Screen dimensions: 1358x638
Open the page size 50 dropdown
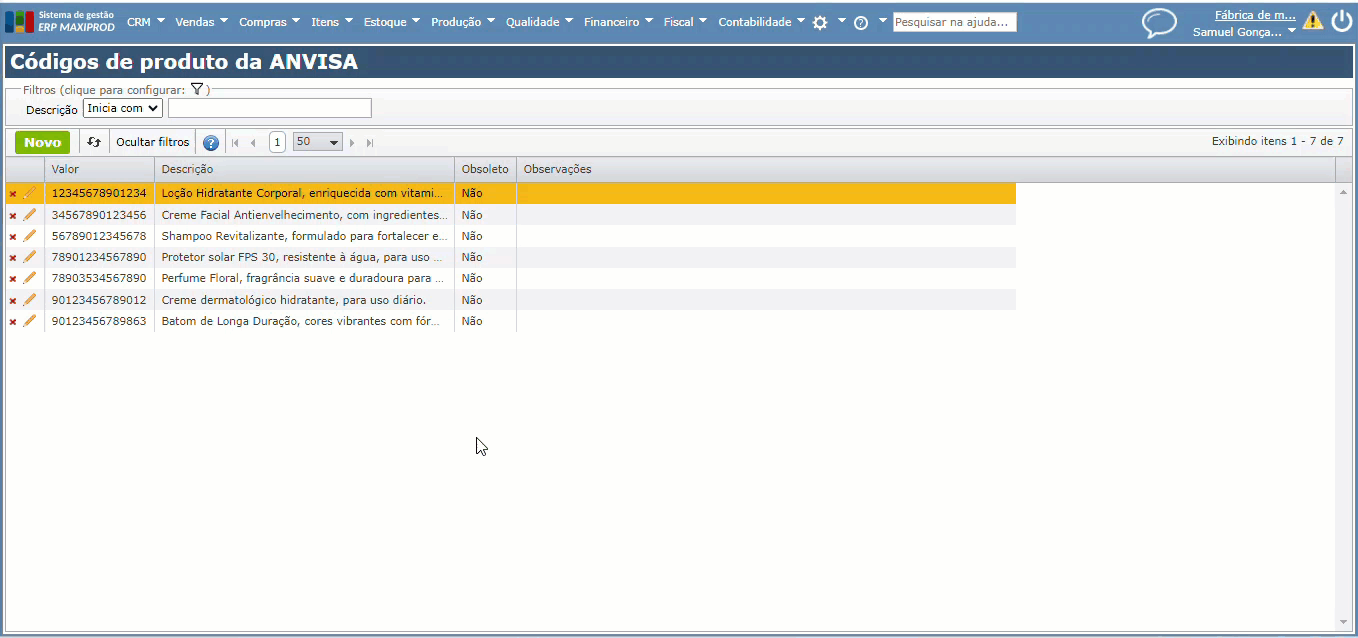click(318, 142)
